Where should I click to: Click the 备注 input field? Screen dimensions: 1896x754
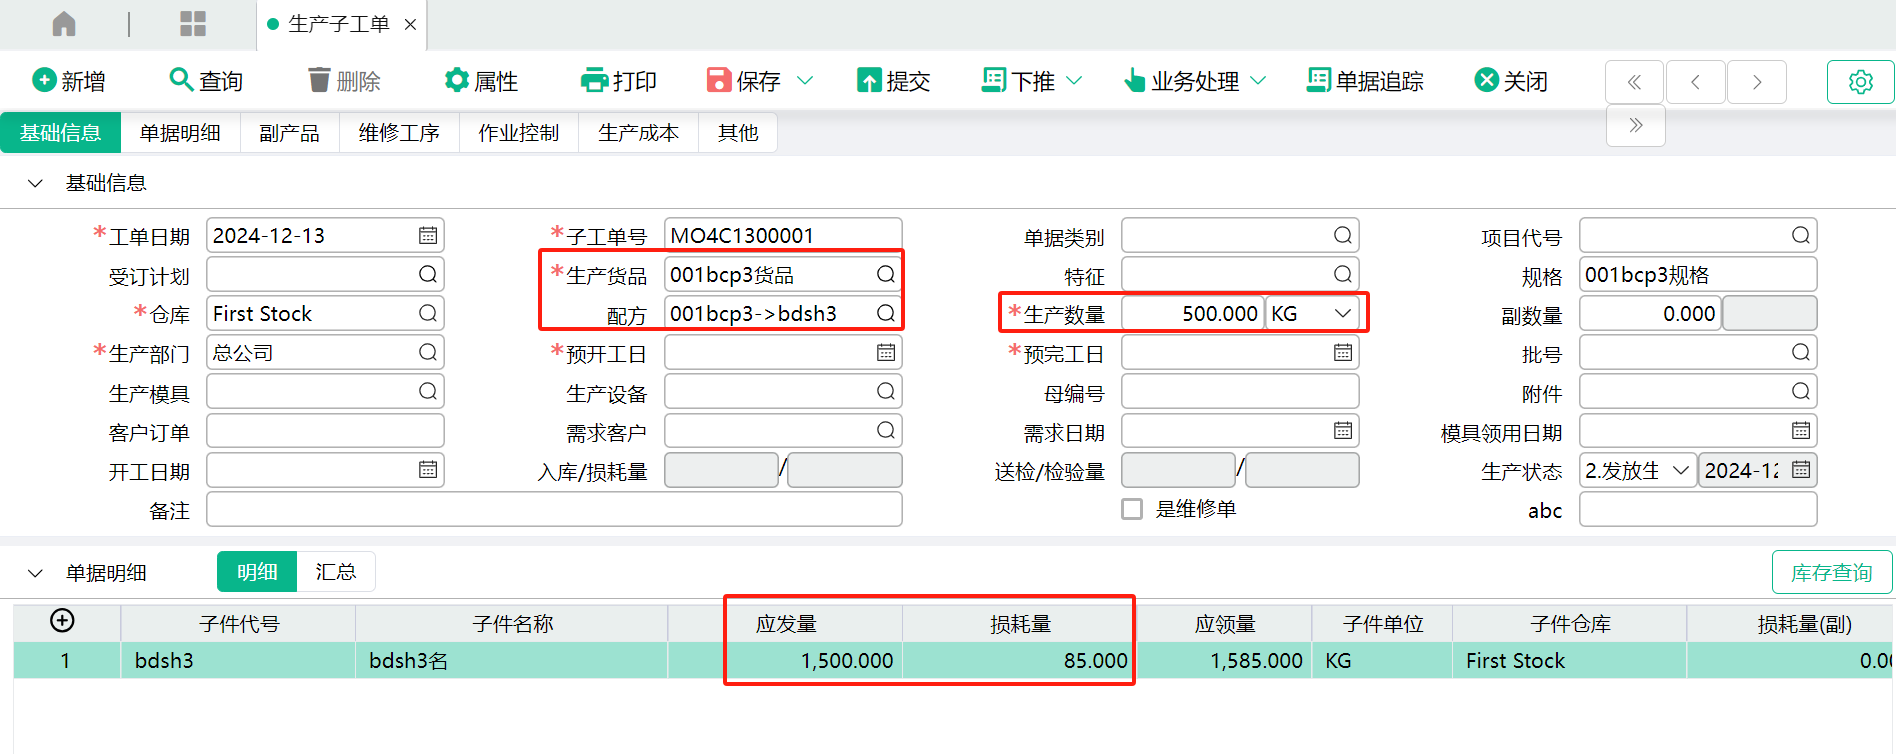pyautogui.click(x=554, y=510)
